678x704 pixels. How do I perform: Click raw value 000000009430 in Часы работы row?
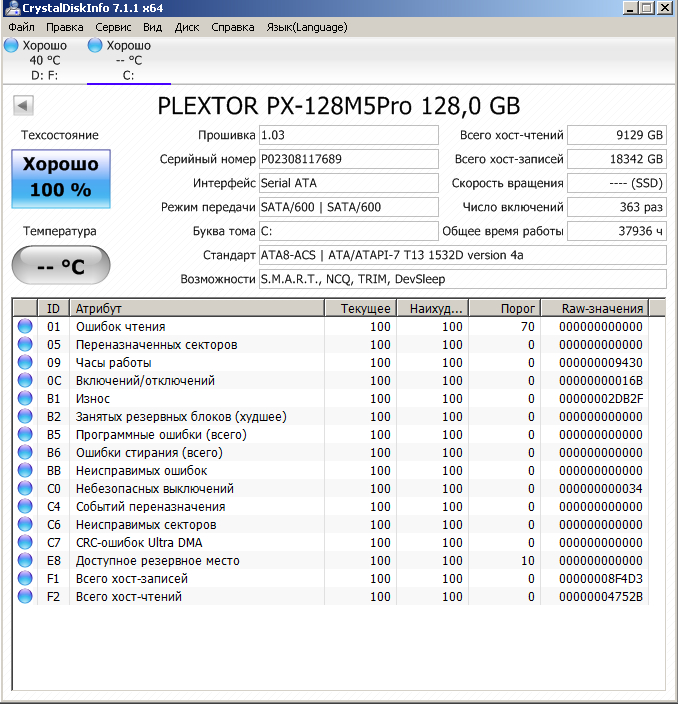tap(601, 363)
